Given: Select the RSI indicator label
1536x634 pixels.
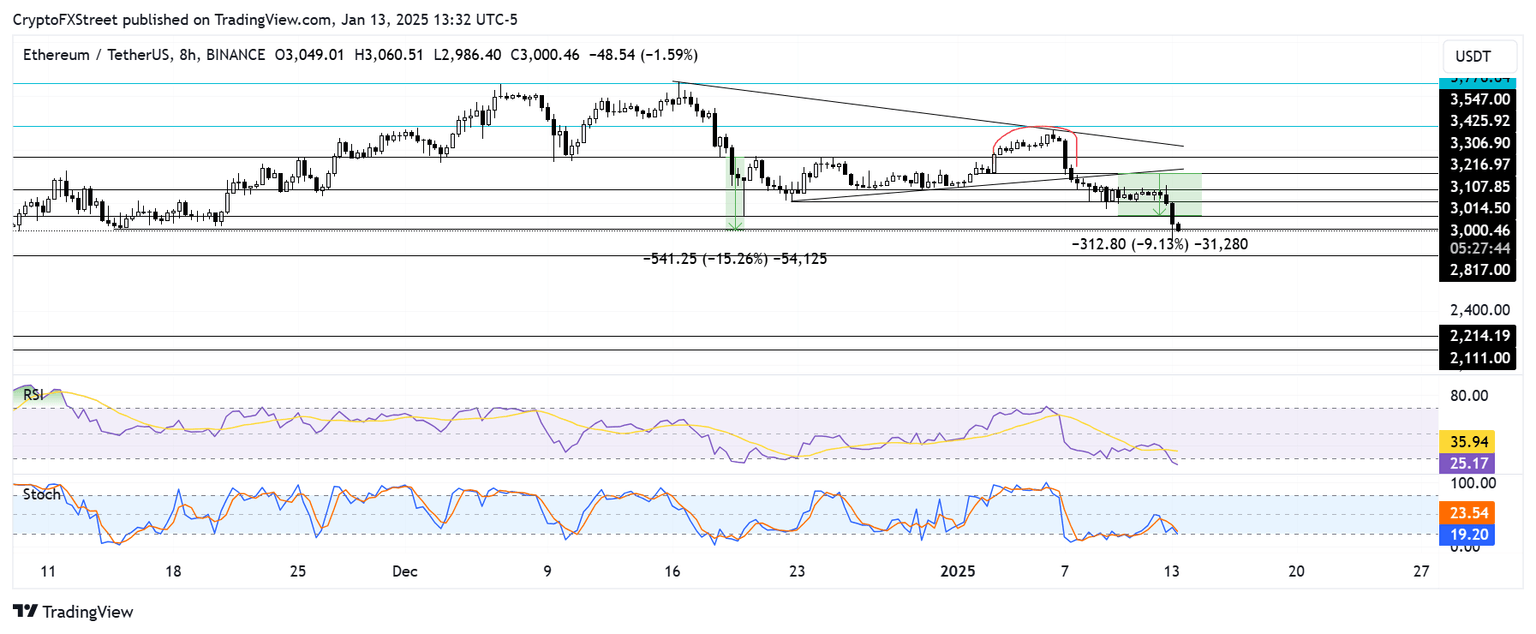Looking at the screenshot, I should click(x=35, y=394).
